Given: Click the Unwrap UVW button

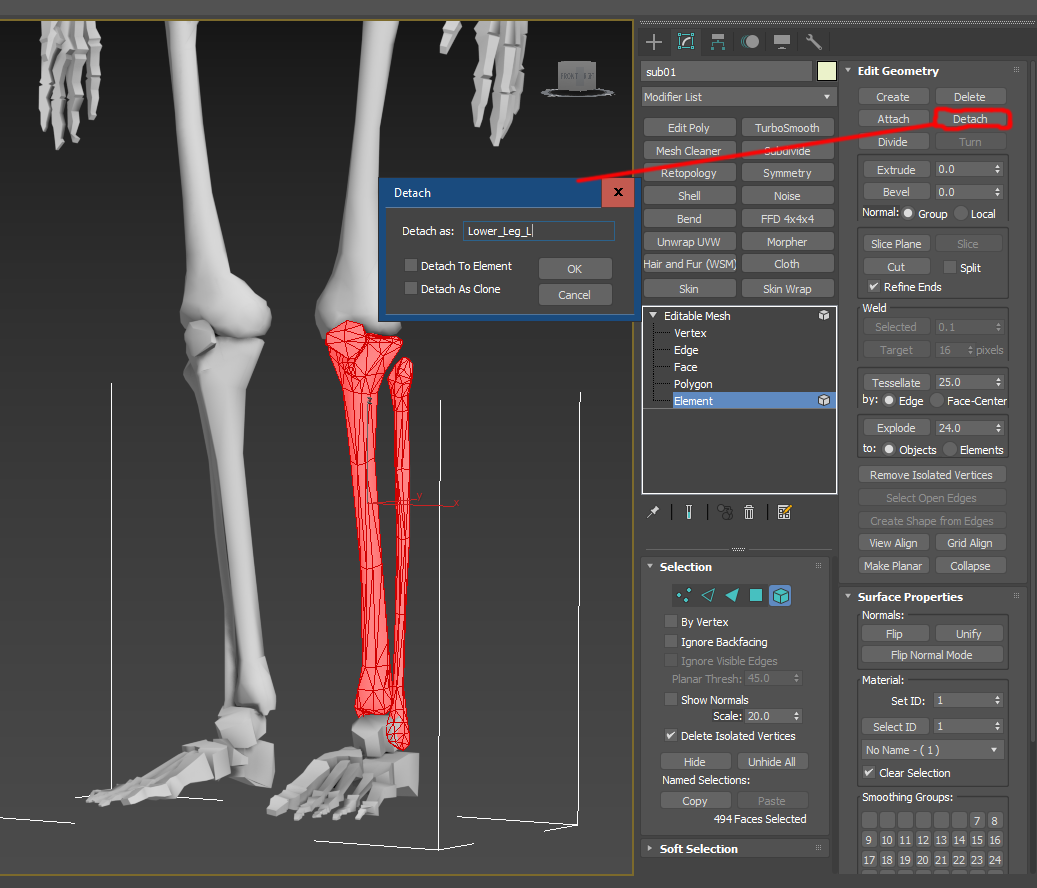Looking at the screenshot, I should (689, 240).
